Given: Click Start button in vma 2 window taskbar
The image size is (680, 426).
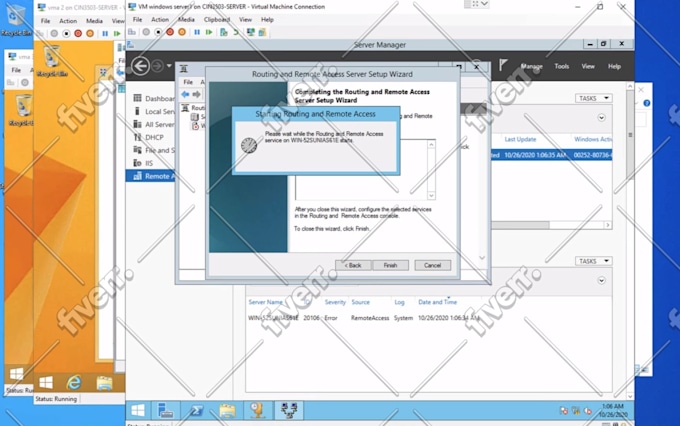Looking at the screenshot, I should [46, 383].
